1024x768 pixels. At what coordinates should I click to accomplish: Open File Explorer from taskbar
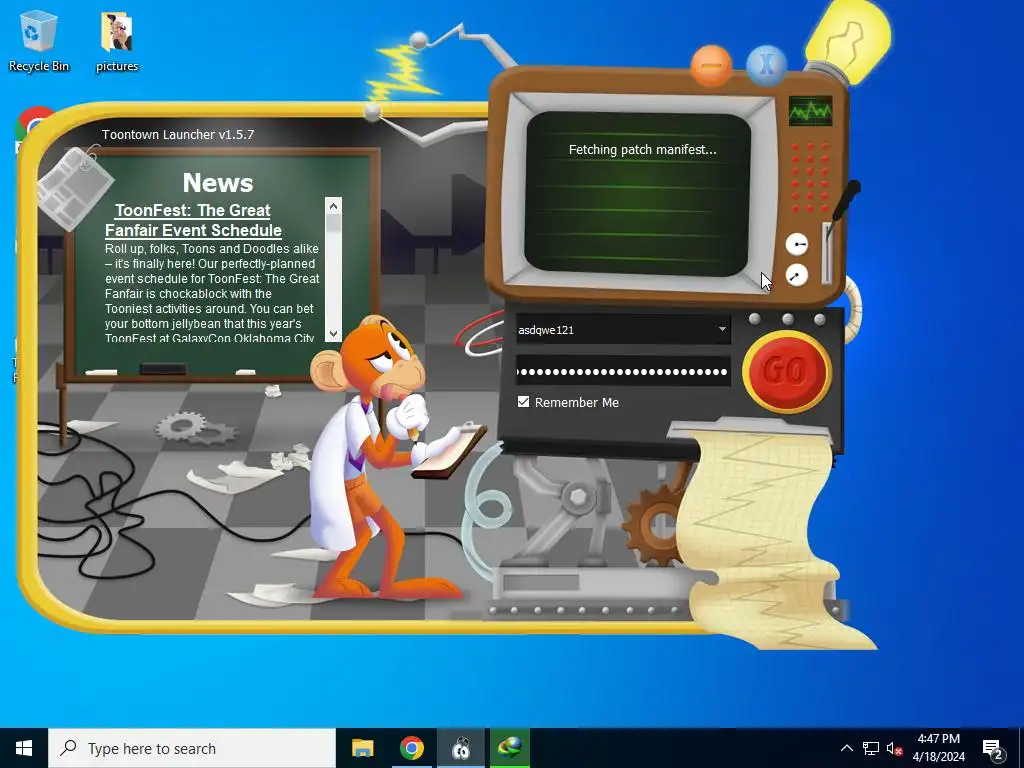coord(362,748)
